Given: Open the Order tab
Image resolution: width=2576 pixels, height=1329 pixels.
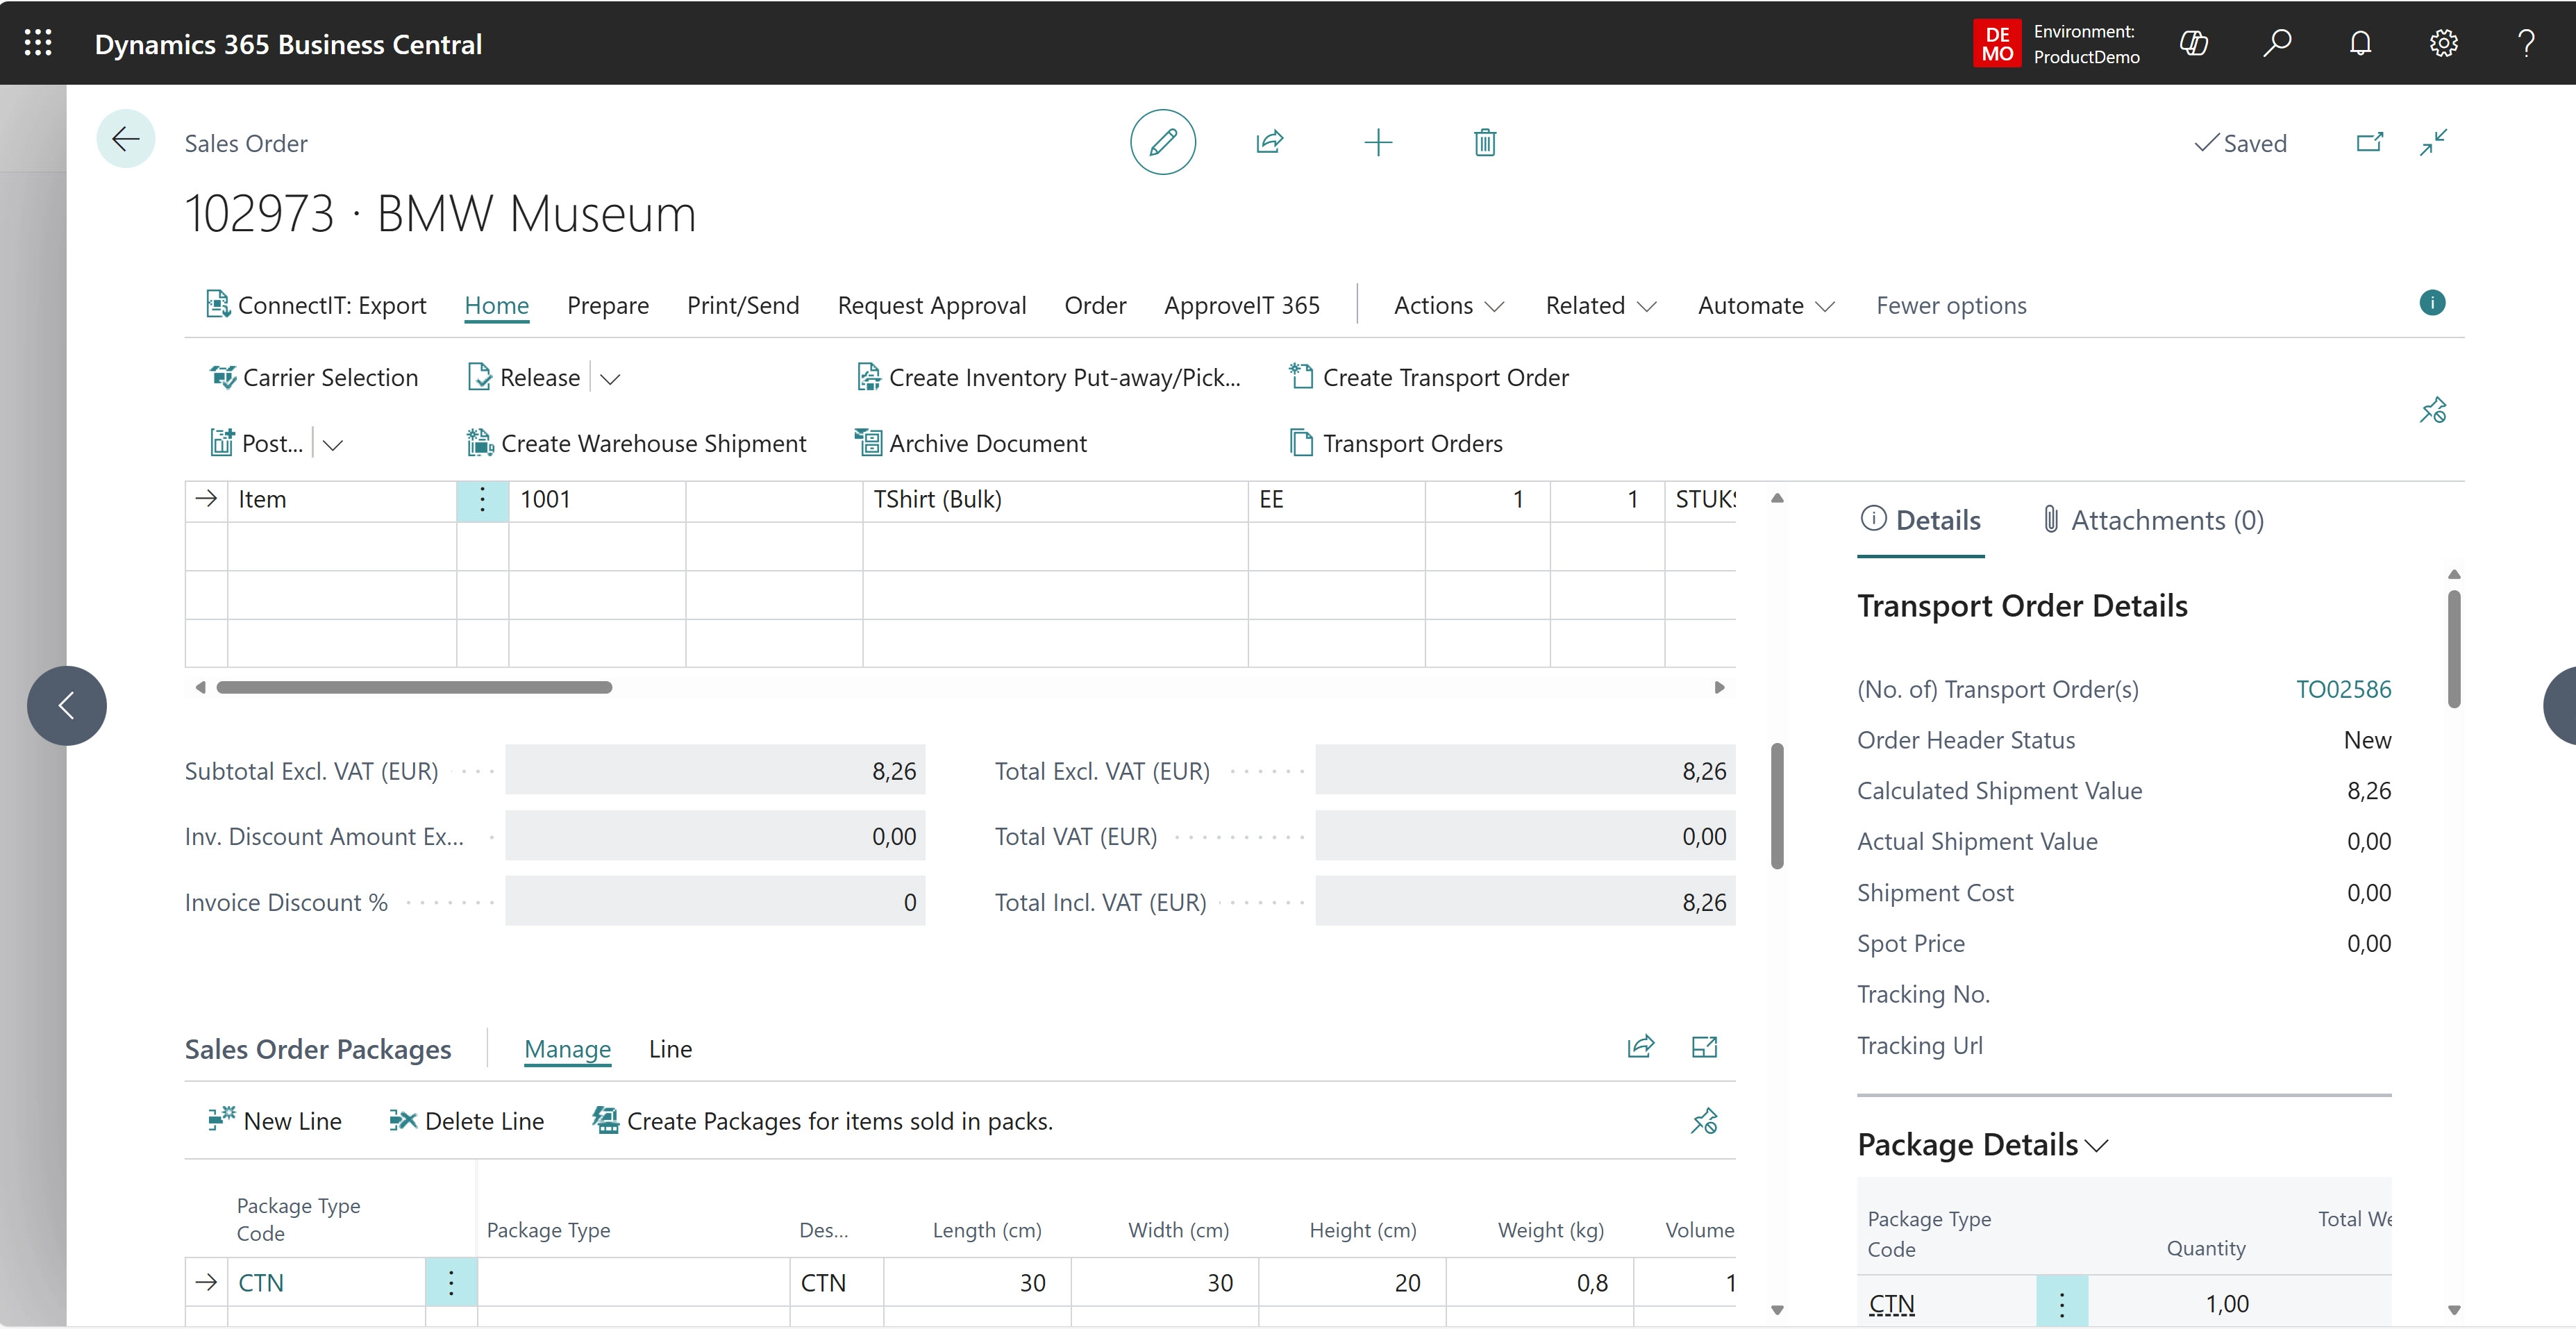Looking at the screenshot, I should coord(1095,305).
